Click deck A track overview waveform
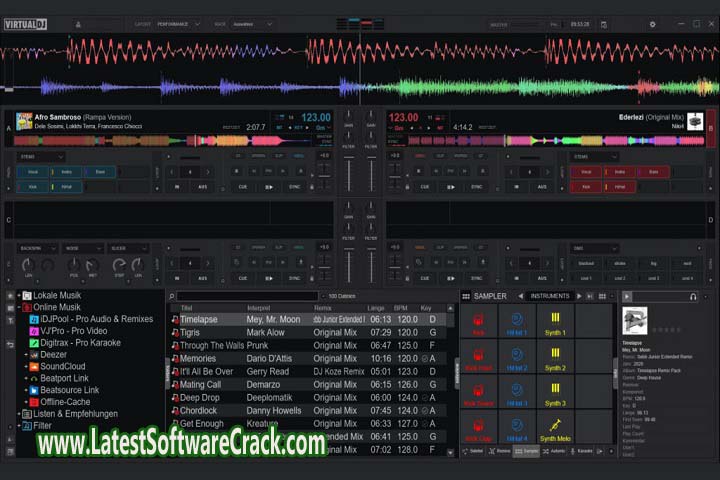The width and height of the screenshot is (720, 480). (163, 141)
